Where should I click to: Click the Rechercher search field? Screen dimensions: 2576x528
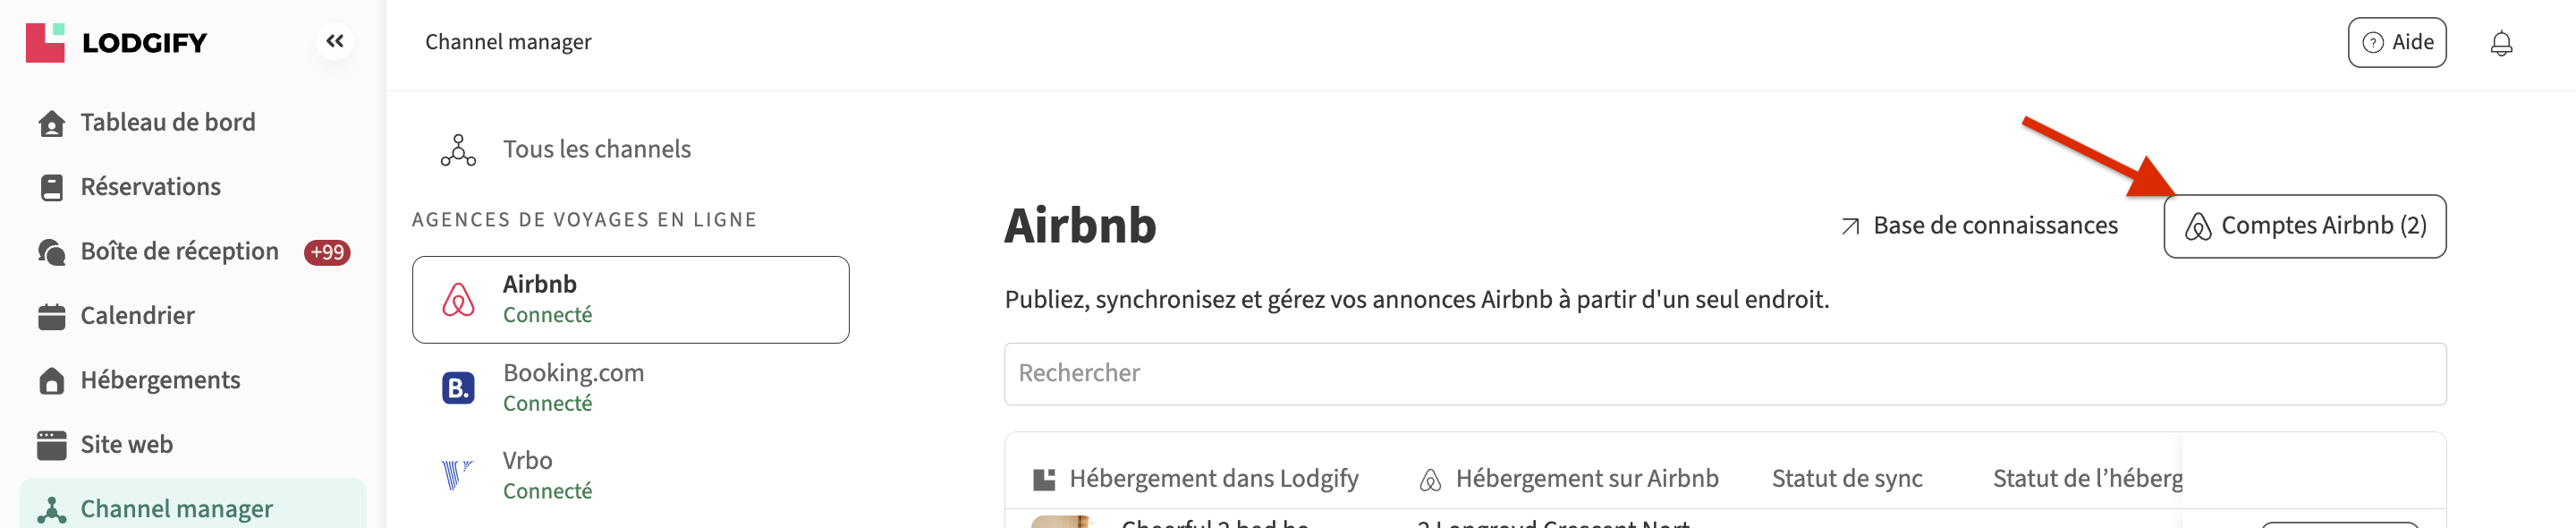(1724, 373)
